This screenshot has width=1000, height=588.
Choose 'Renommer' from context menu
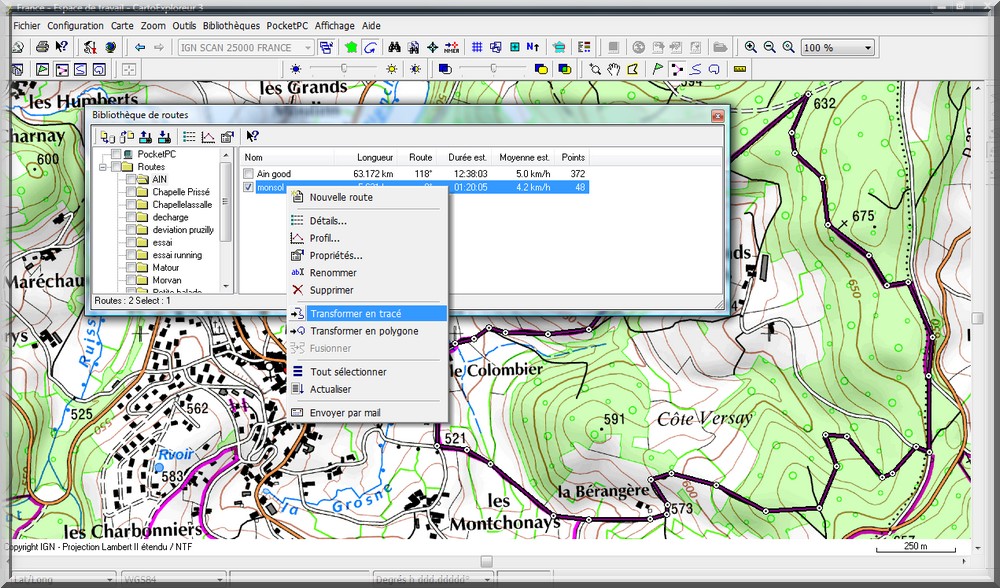point(367,273)
